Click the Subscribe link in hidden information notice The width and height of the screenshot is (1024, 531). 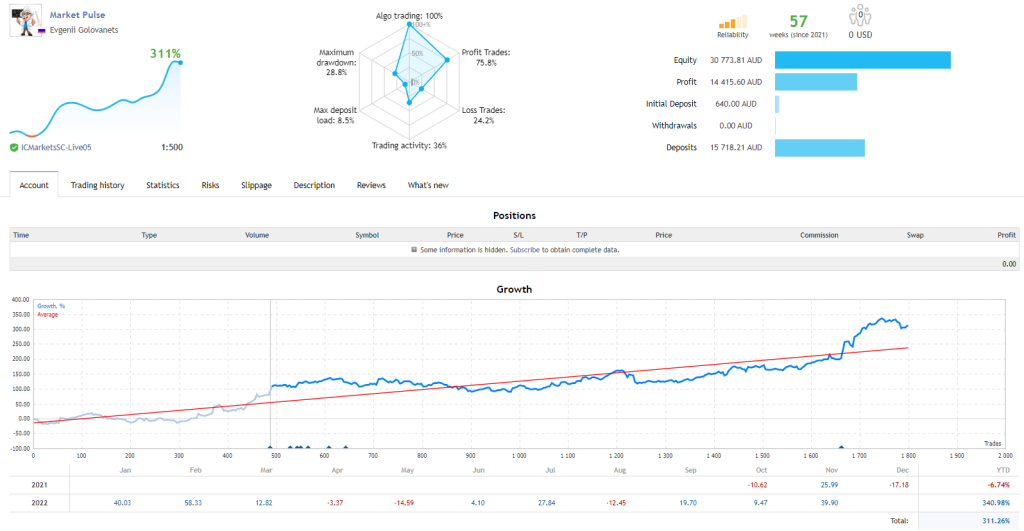(524, 249)
